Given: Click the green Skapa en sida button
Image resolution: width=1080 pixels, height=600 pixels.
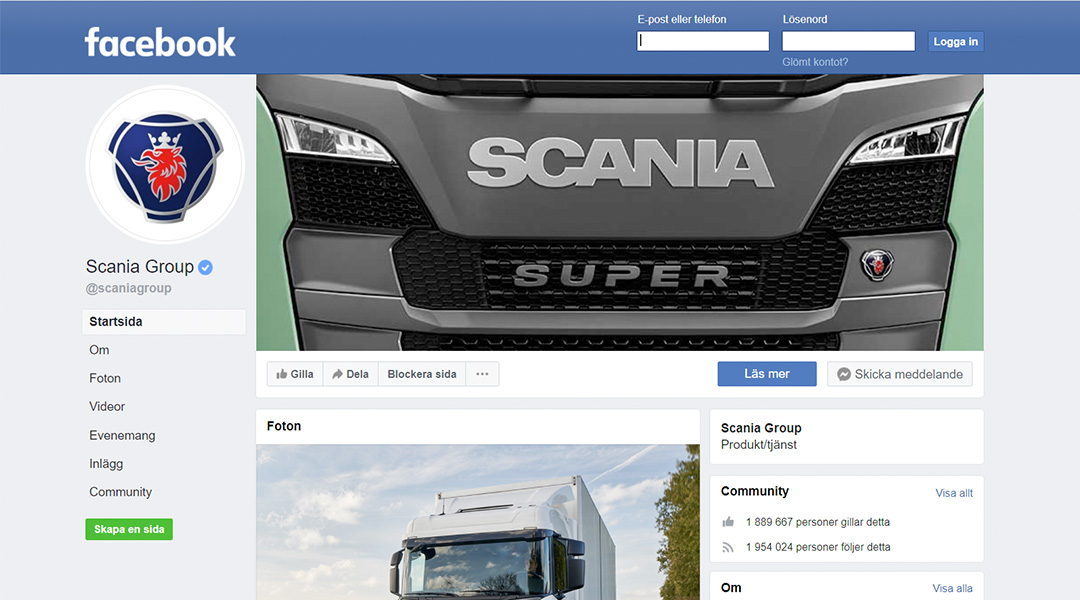Looking at the screenshot, I should (x=129, y=529).
